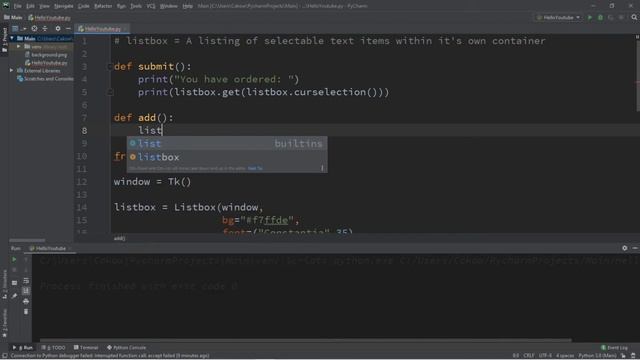
Task: Pin the Run tab with the pin icon
Action: coord(14,296)
